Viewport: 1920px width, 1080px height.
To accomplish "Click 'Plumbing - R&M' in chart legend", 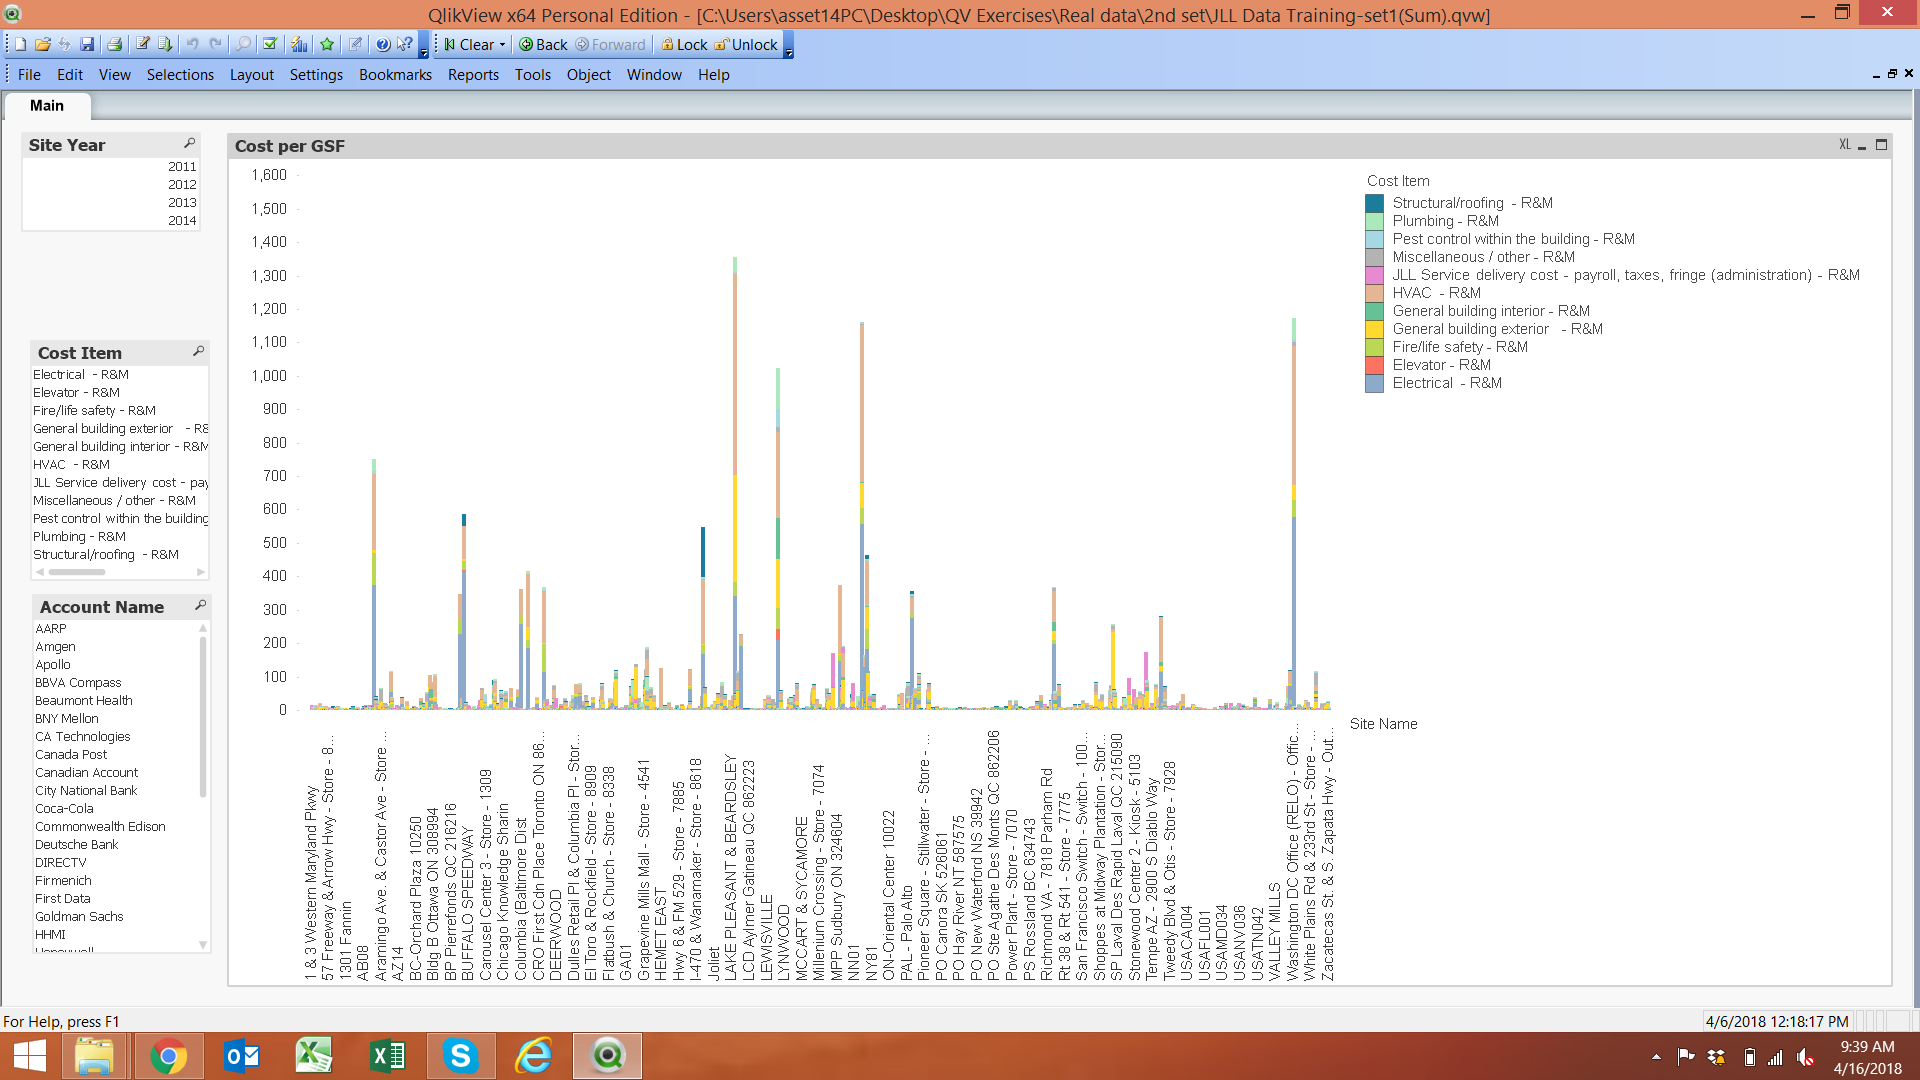I will [x=1445, y=221].
